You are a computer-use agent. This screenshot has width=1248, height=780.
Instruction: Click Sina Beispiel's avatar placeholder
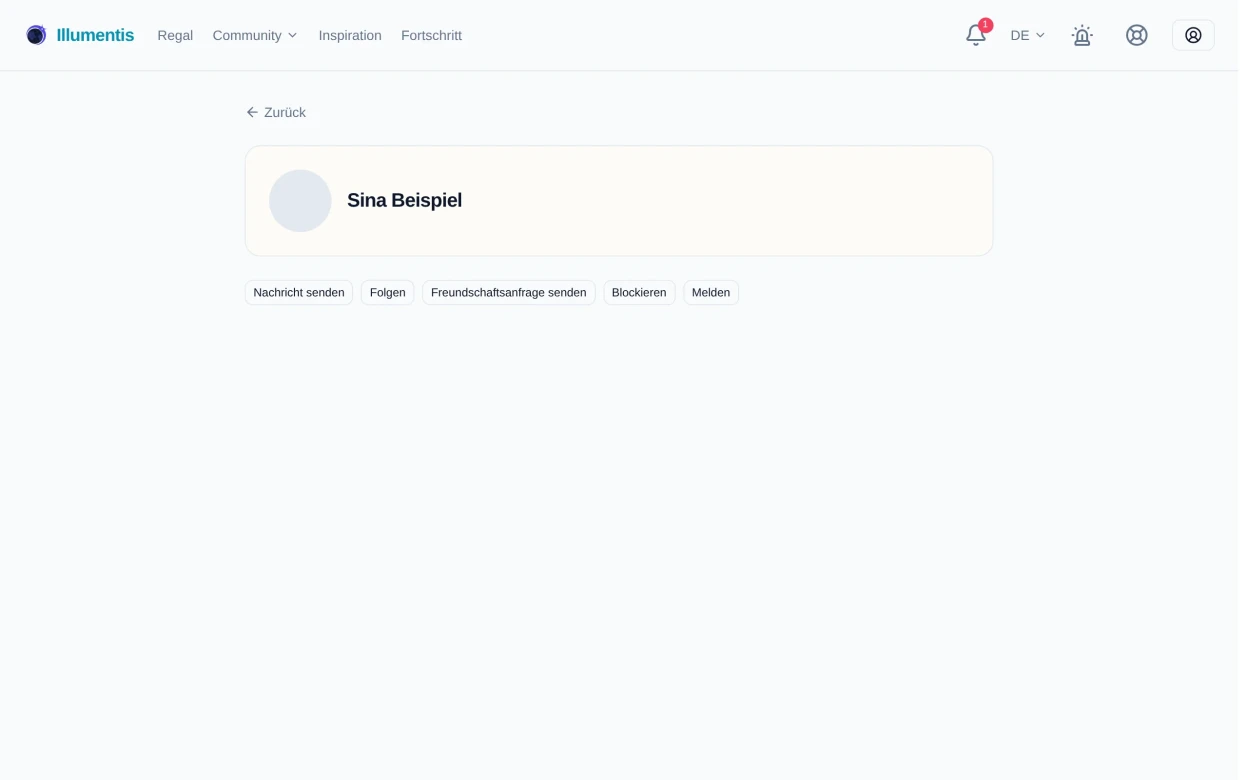pos(300,200)
